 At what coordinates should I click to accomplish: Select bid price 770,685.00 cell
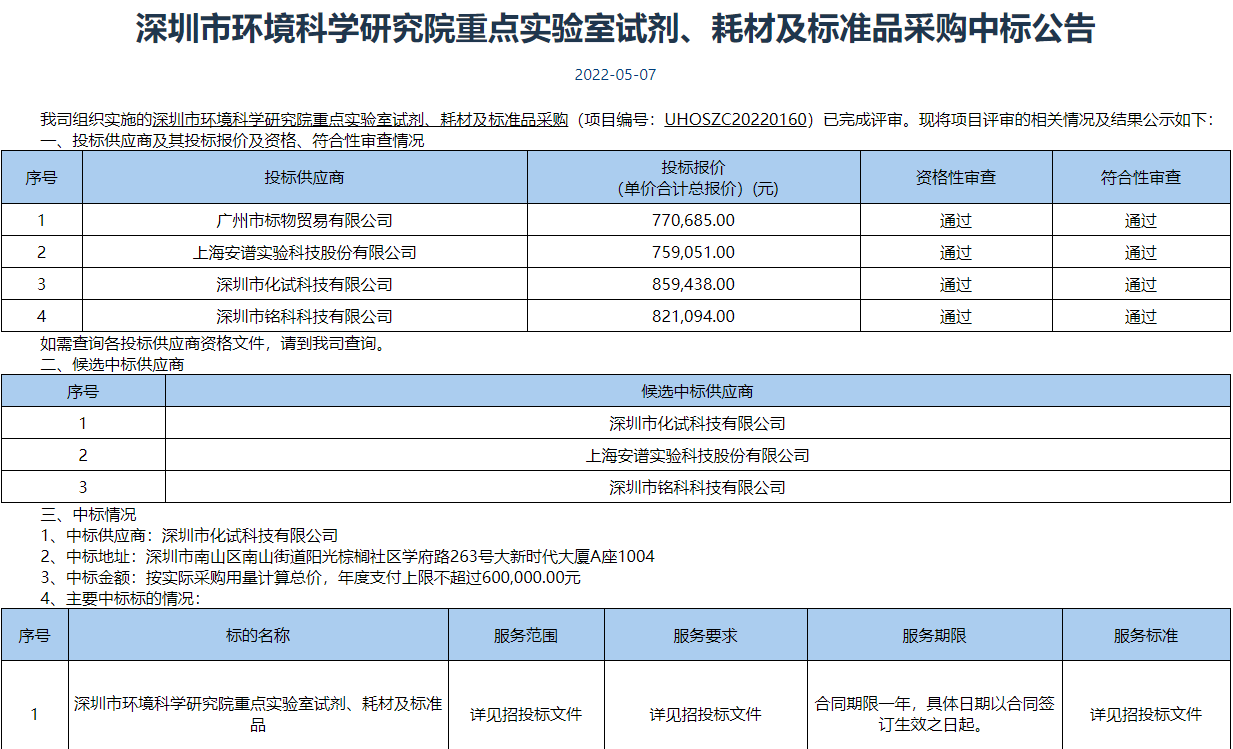point(693,220)
